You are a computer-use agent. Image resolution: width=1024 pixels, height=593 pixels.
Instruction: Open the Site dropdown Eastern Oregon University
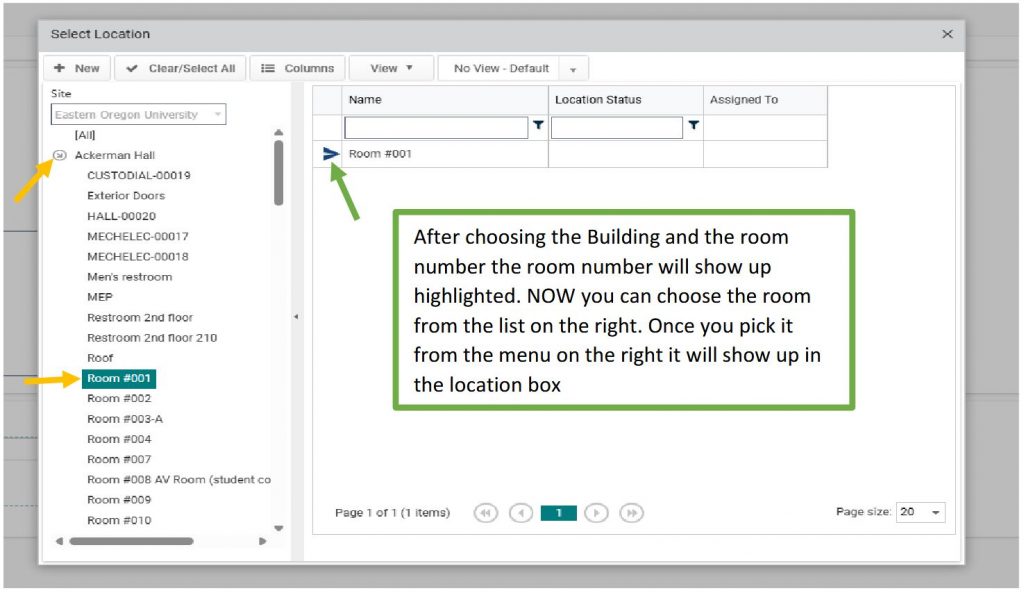(x=139, y=115)
